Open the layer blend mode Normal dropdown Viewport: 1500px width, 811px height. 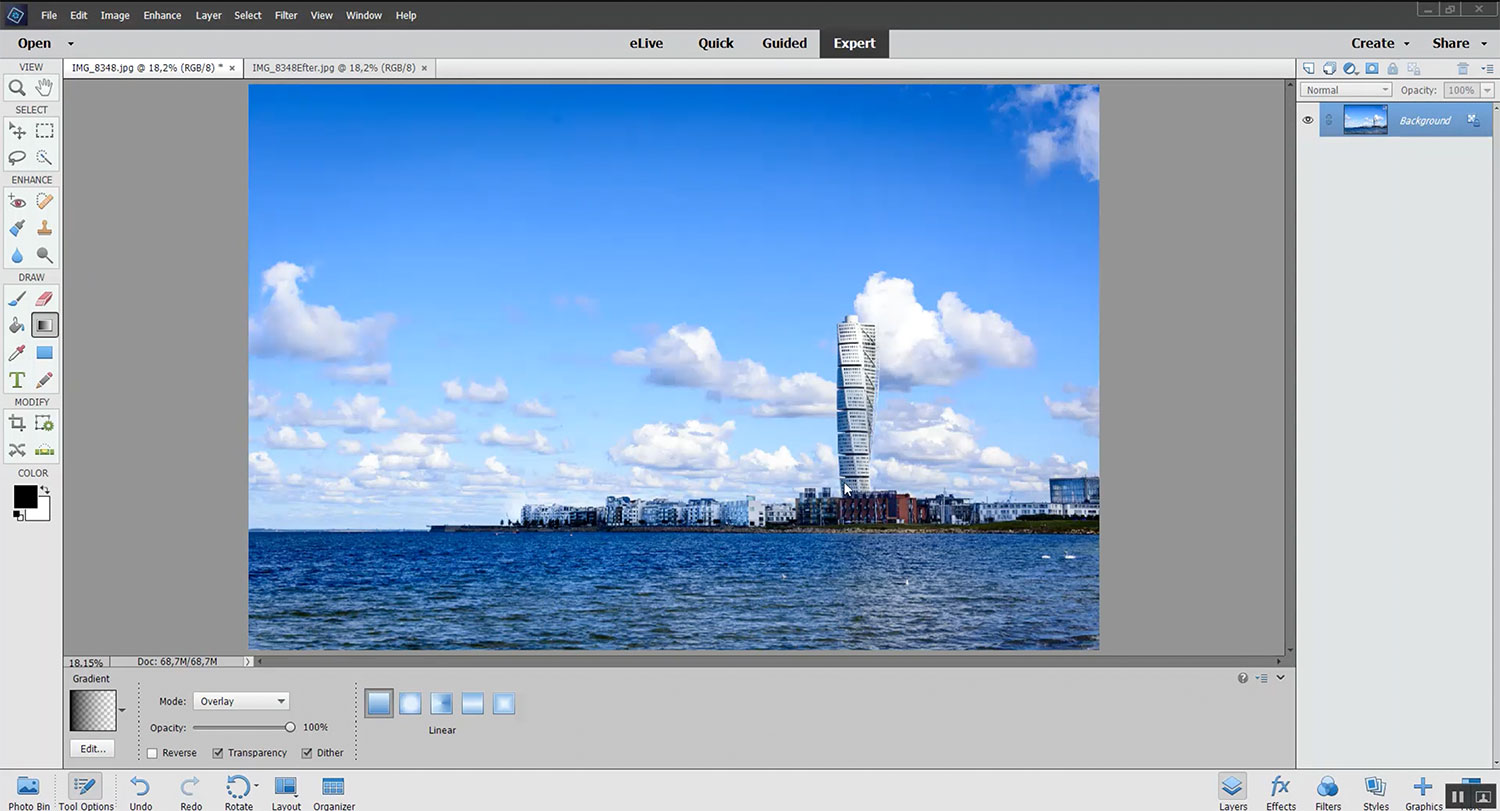[1347, 90]
